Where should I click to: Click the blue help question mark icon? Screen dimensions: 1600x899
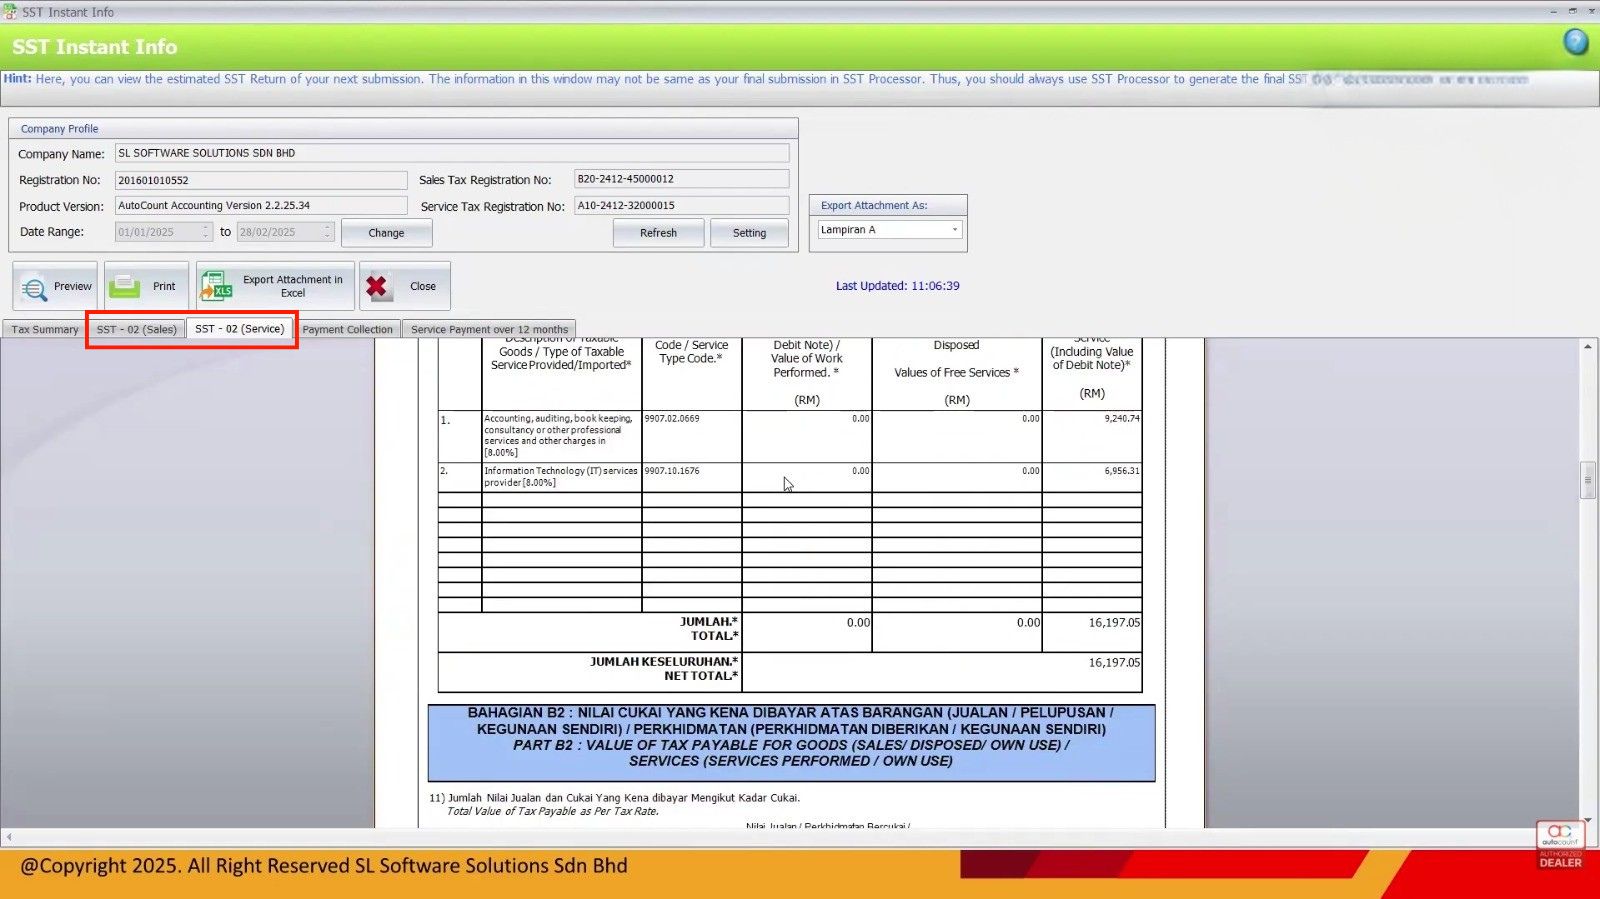coord(1576,42)
